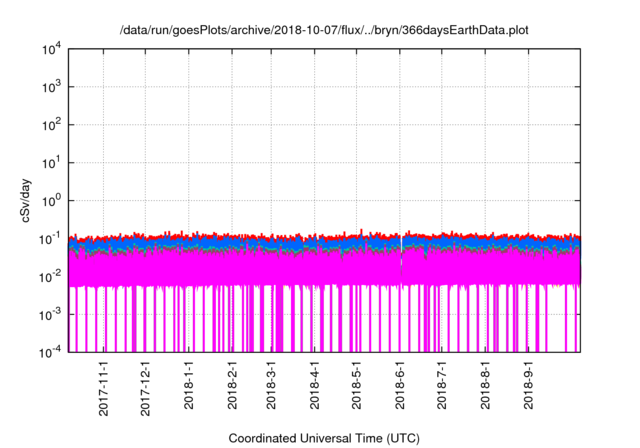Click the 2018-5-1 date label
Viewport: 640px width, 448px height.
point(356,385)
